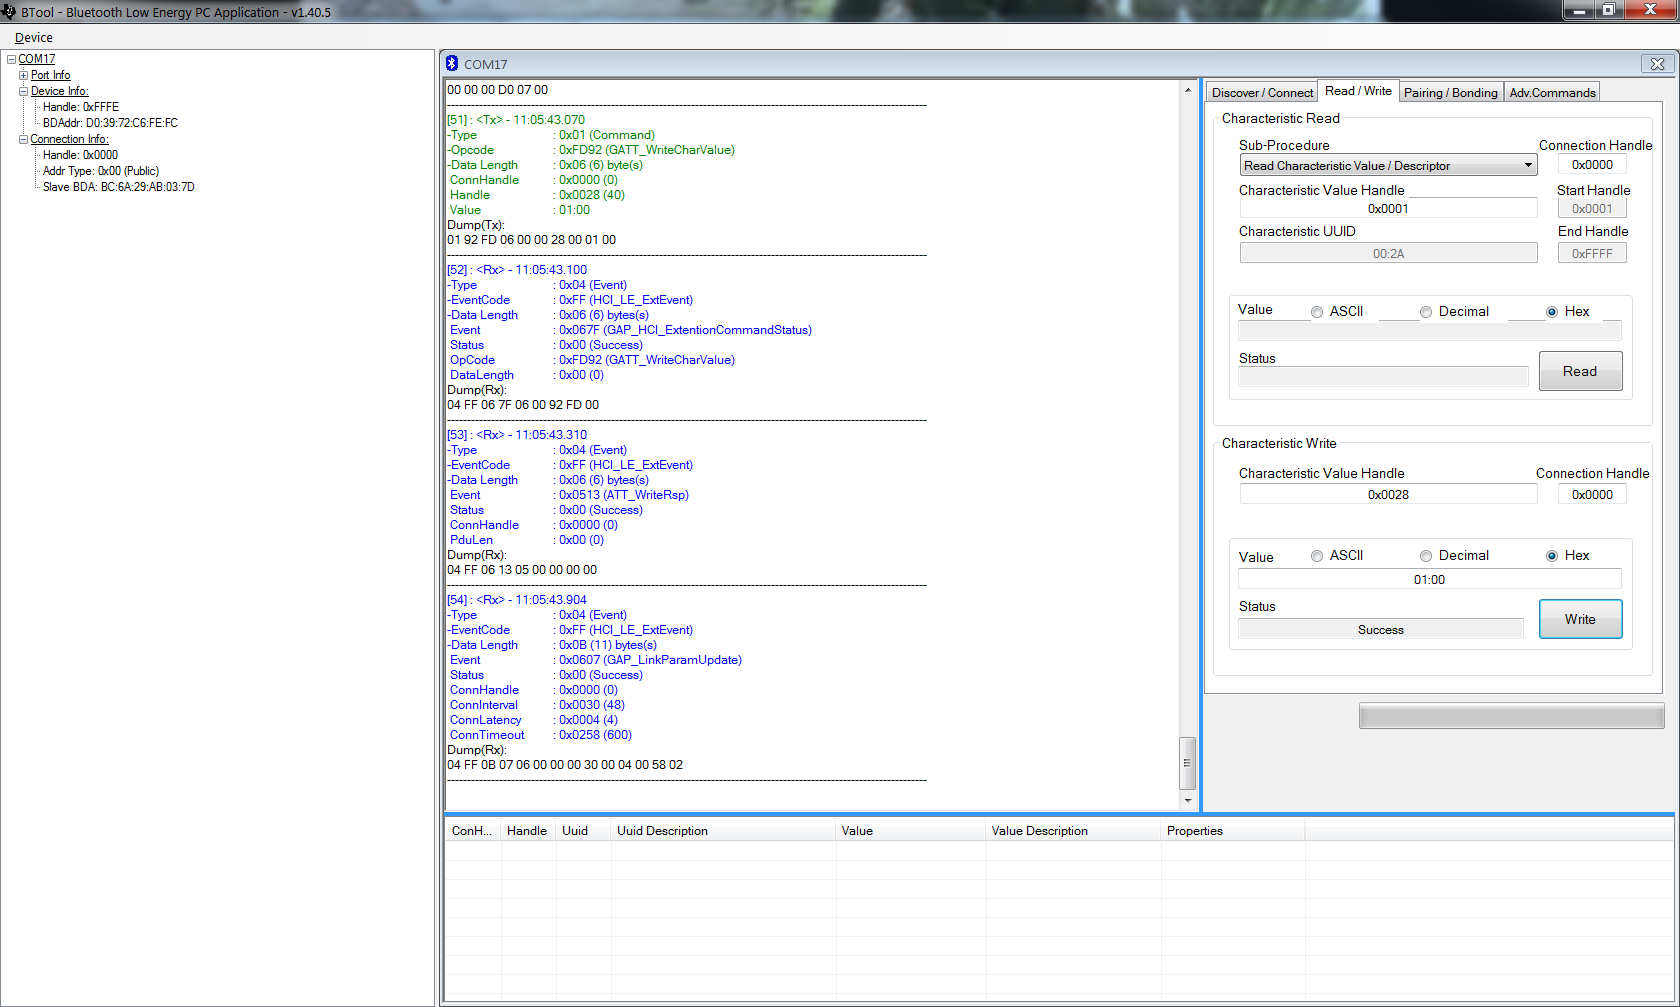This screenshot has width=1680, height=1007.
Task: Click the Read Status field
Action: pyautogui.click(x=1384, y=377)
